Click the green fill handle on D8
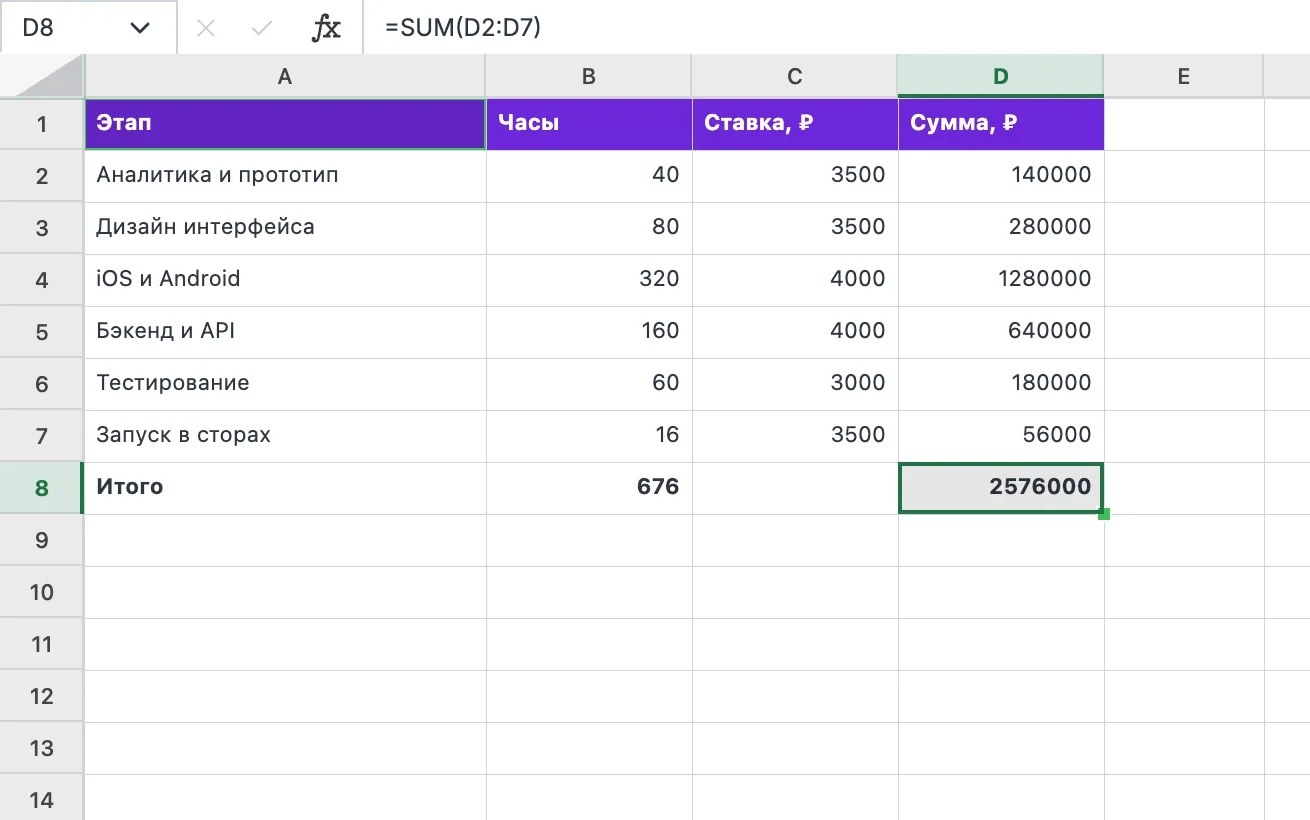 coord(1104,514)
